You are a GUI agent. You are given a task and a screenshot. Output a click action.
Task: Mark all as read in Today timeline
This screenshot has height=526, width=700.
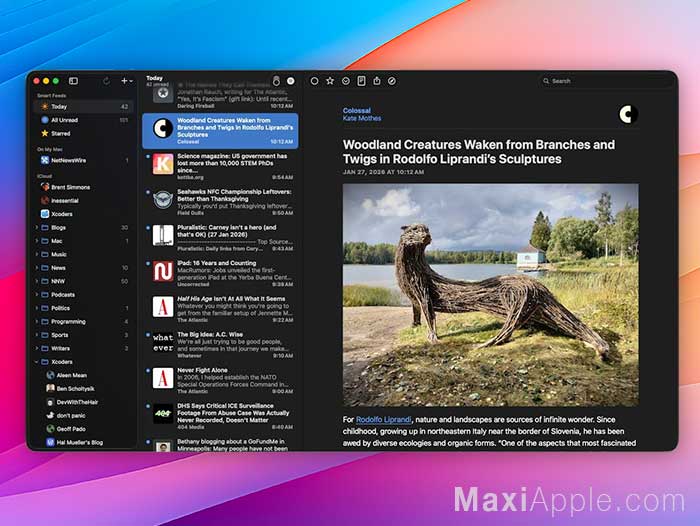point(276,81)
